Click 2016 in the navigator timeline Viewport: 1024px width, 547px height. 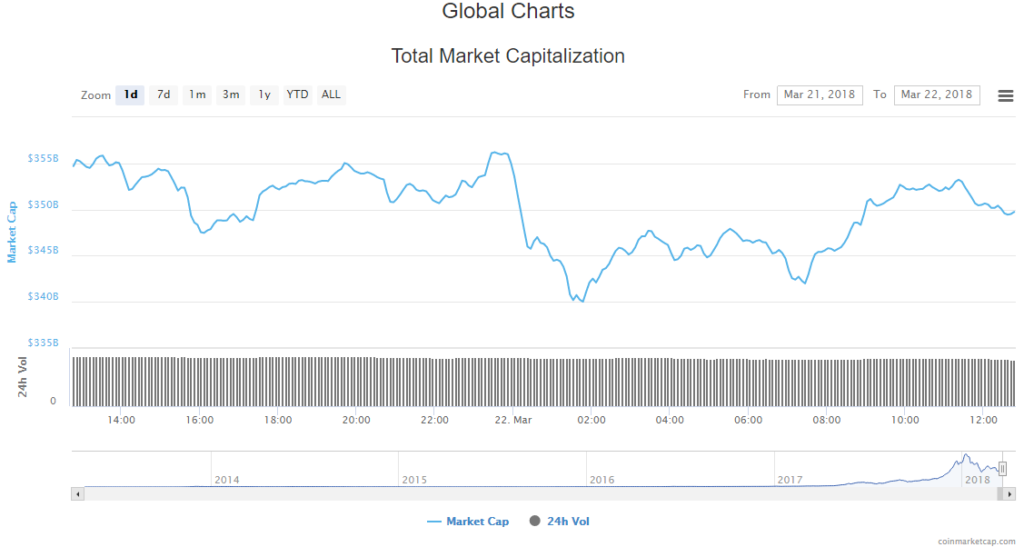point(602,480)
